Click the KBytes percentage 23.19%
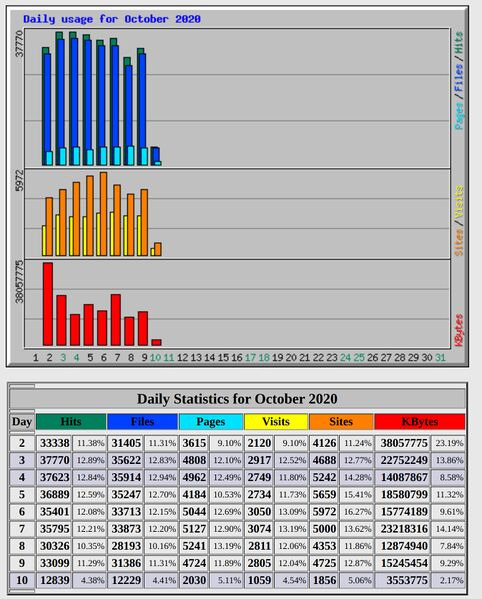This screenshot has height=599, width=482. (x=449, y=443)
